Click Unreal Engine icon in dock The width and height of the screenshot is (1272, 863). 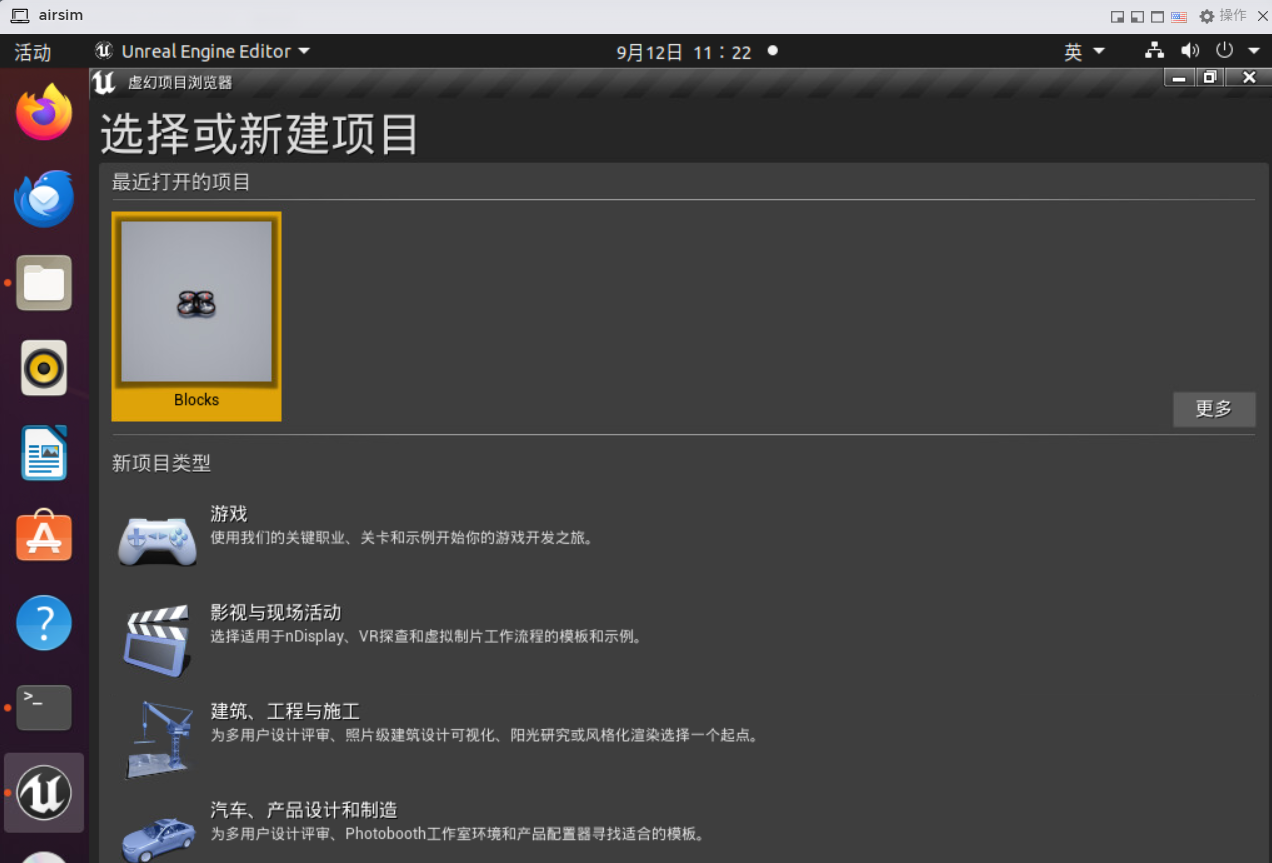[x=44, y=792]
